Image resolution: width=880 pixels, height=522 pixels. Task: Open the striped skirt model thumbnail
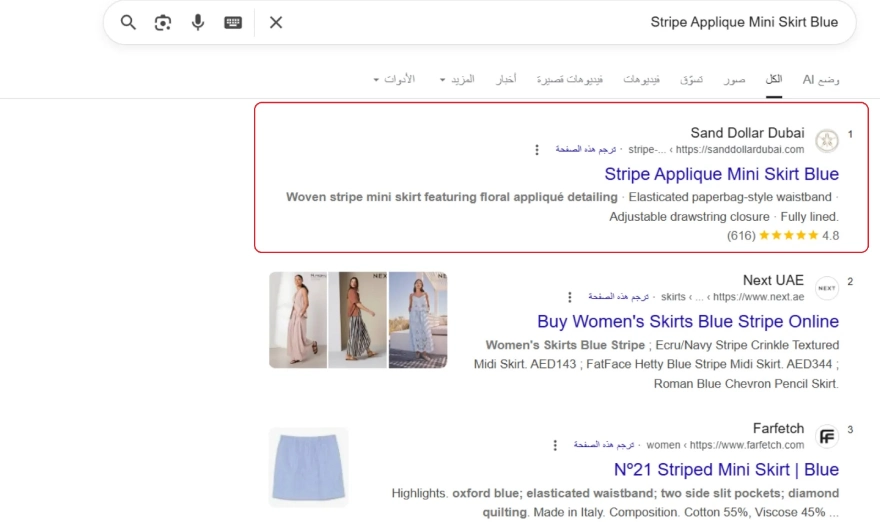click(358, 320)
